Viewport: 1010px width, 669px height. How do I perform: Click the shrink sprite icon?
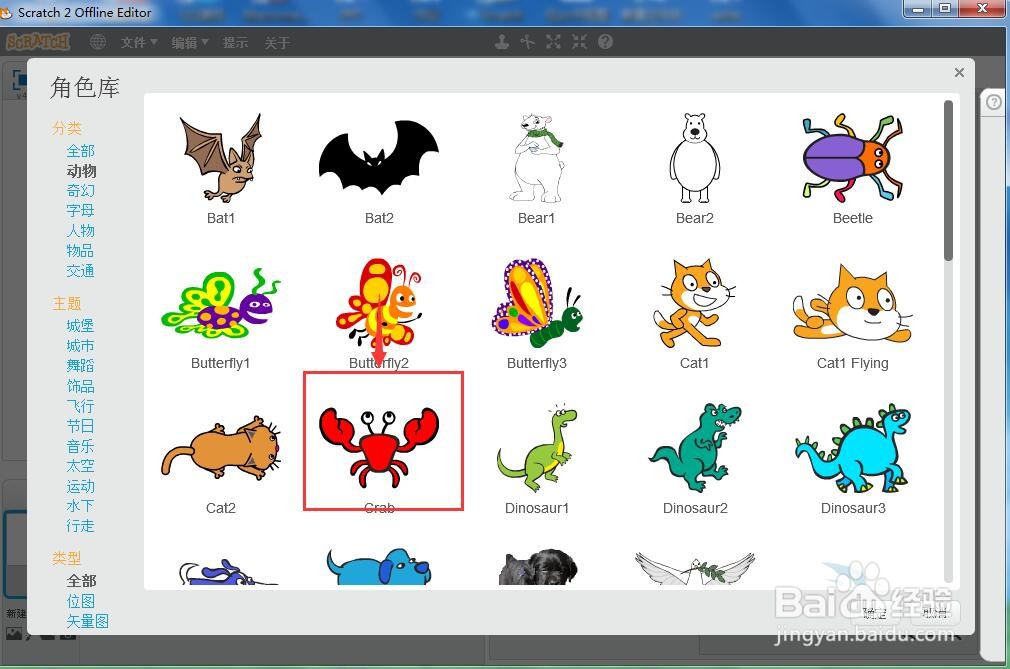coord(579,42)
